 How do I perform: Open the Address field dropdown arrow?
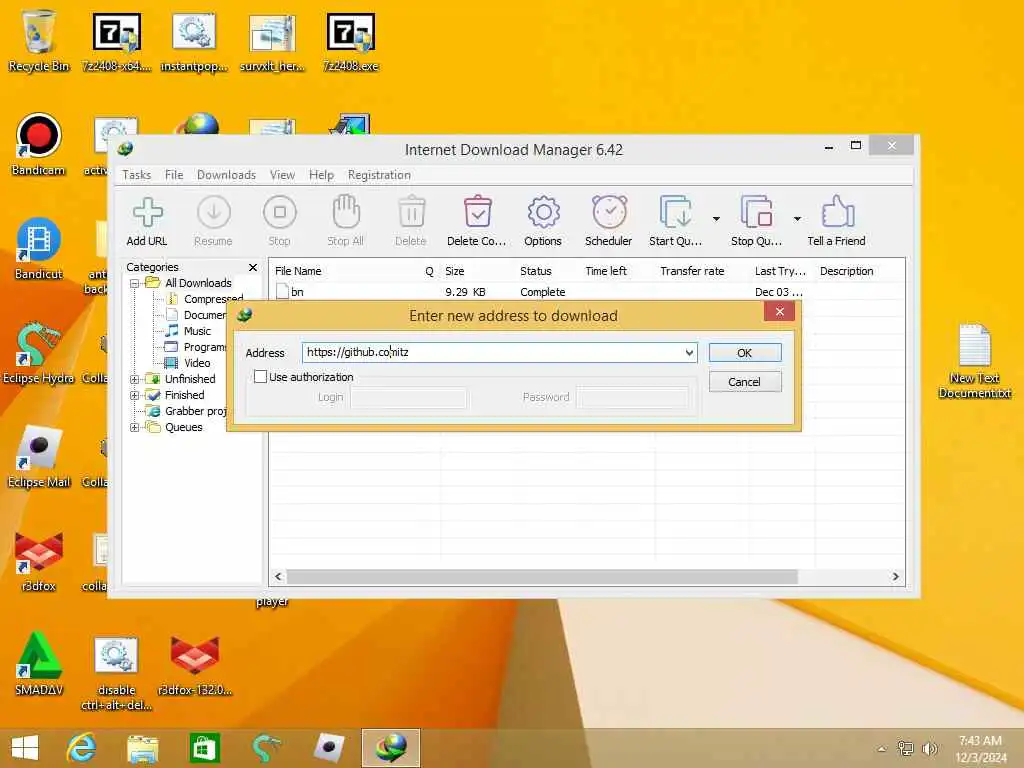[x=689, y=353]
